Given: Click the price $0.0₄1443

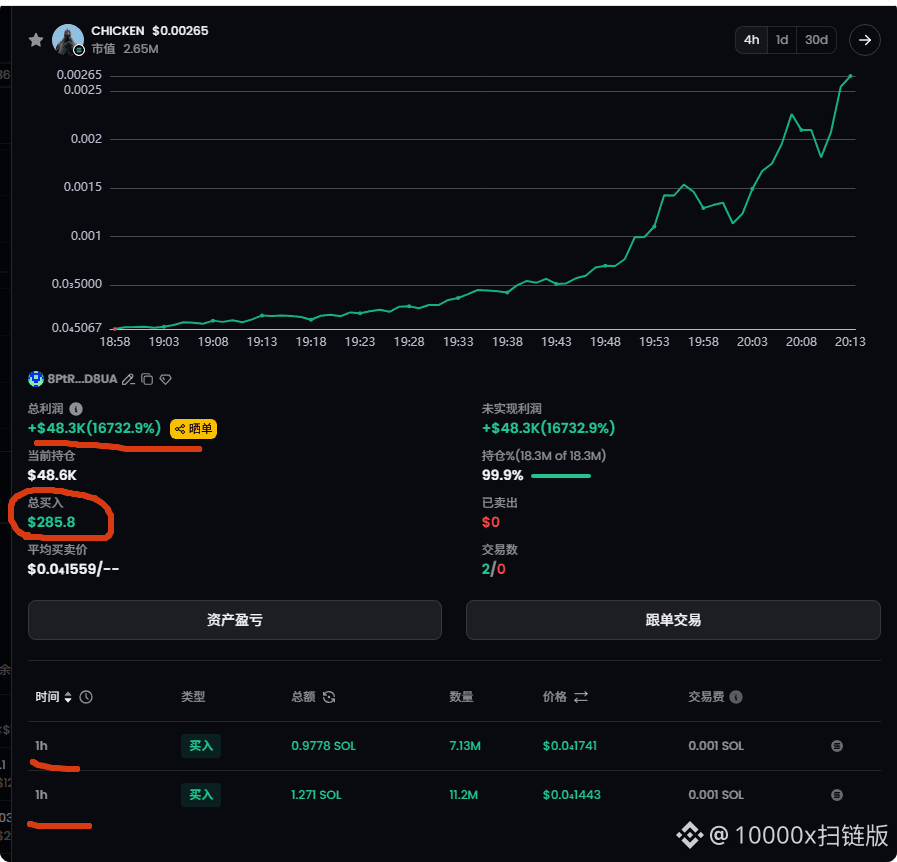Looking at the screenshot, I should [x=571, y=795].
